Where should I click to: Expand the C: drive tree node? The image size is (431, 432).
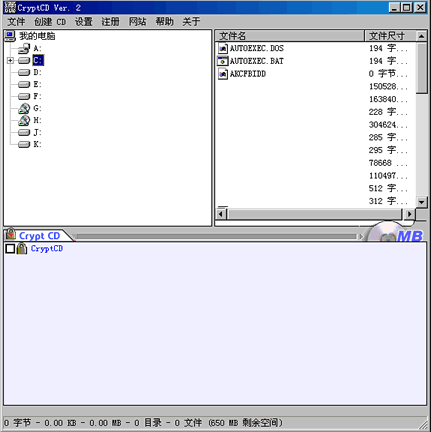[10, 61]
